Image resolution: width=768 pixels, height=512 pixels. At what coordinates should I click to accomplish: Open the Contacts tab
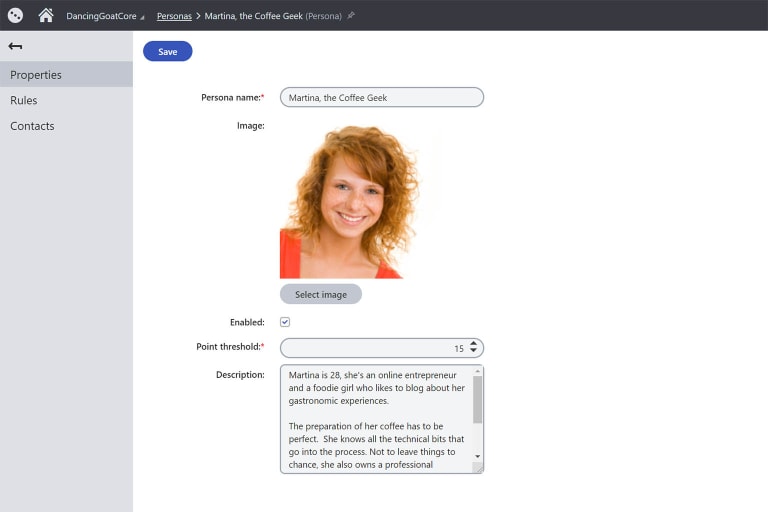coord(66,126)
